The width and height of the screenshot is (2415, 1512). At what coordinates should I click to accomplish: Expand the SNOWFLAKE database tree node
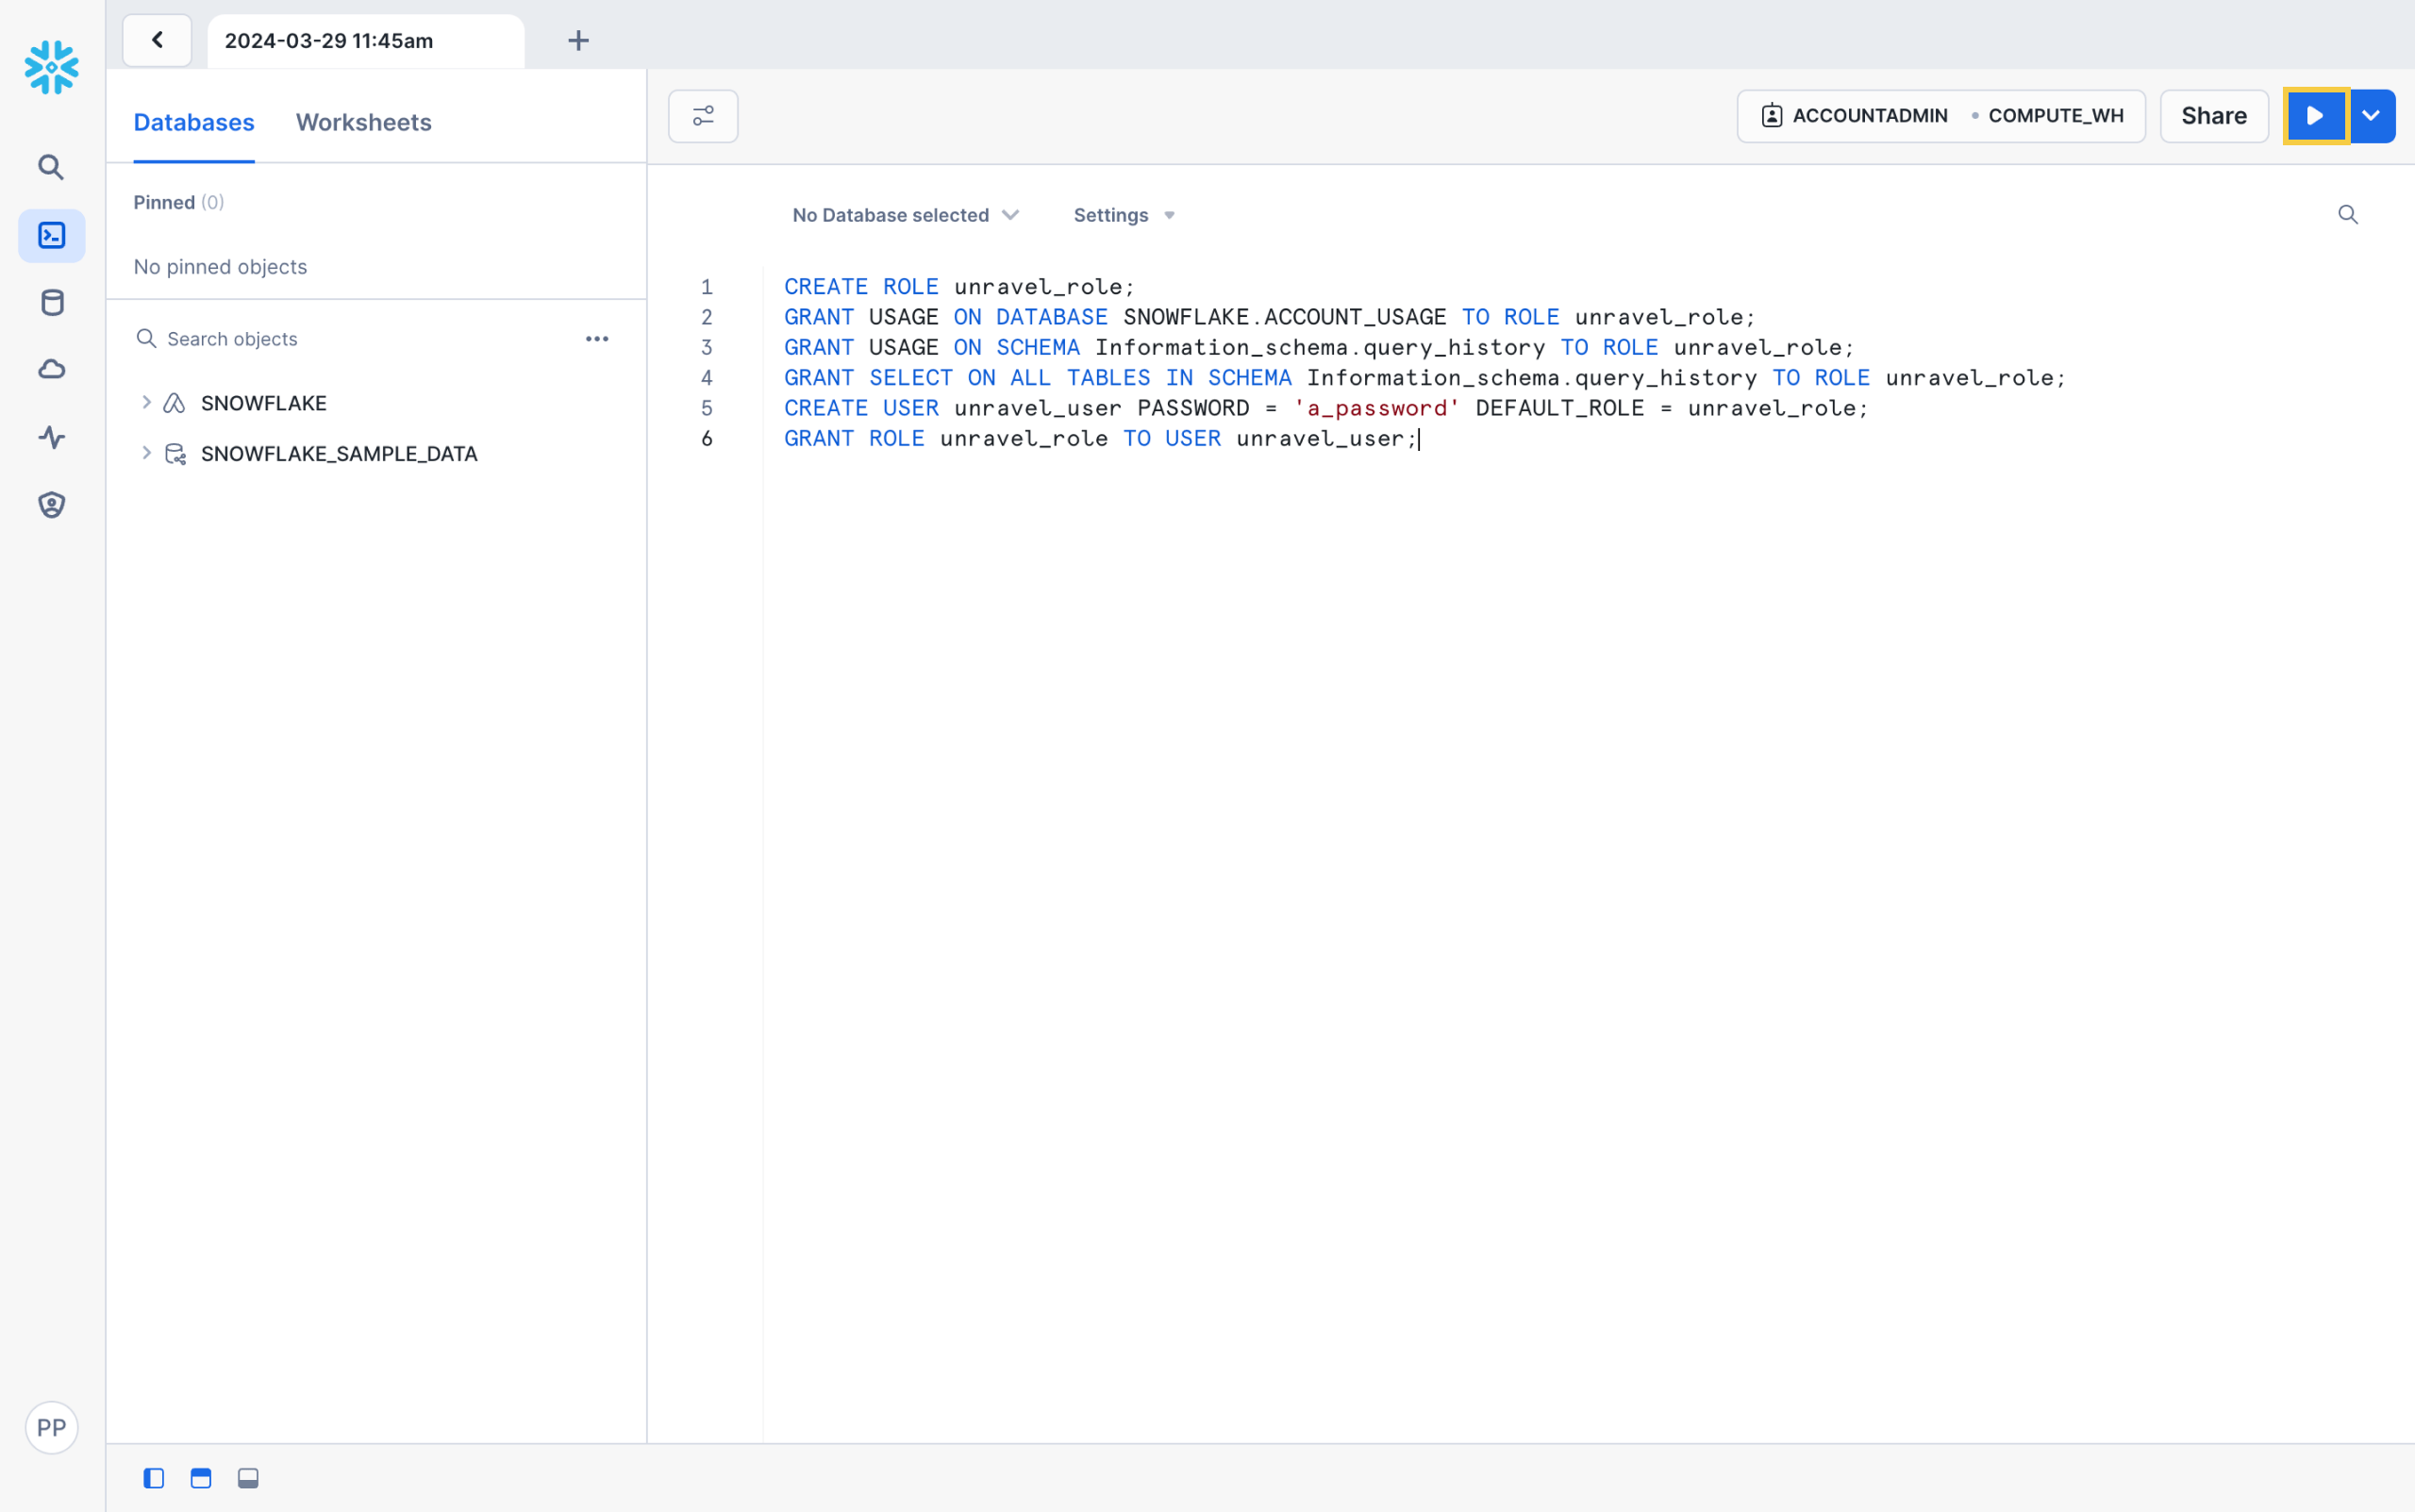146,402
